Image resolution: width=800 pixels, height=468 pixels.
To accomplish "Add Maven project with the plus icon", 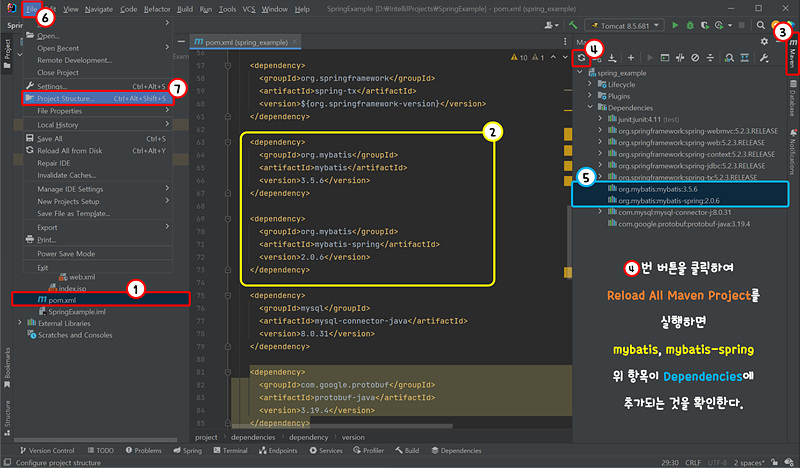I will pyautogui.click(x=631, y=58).
